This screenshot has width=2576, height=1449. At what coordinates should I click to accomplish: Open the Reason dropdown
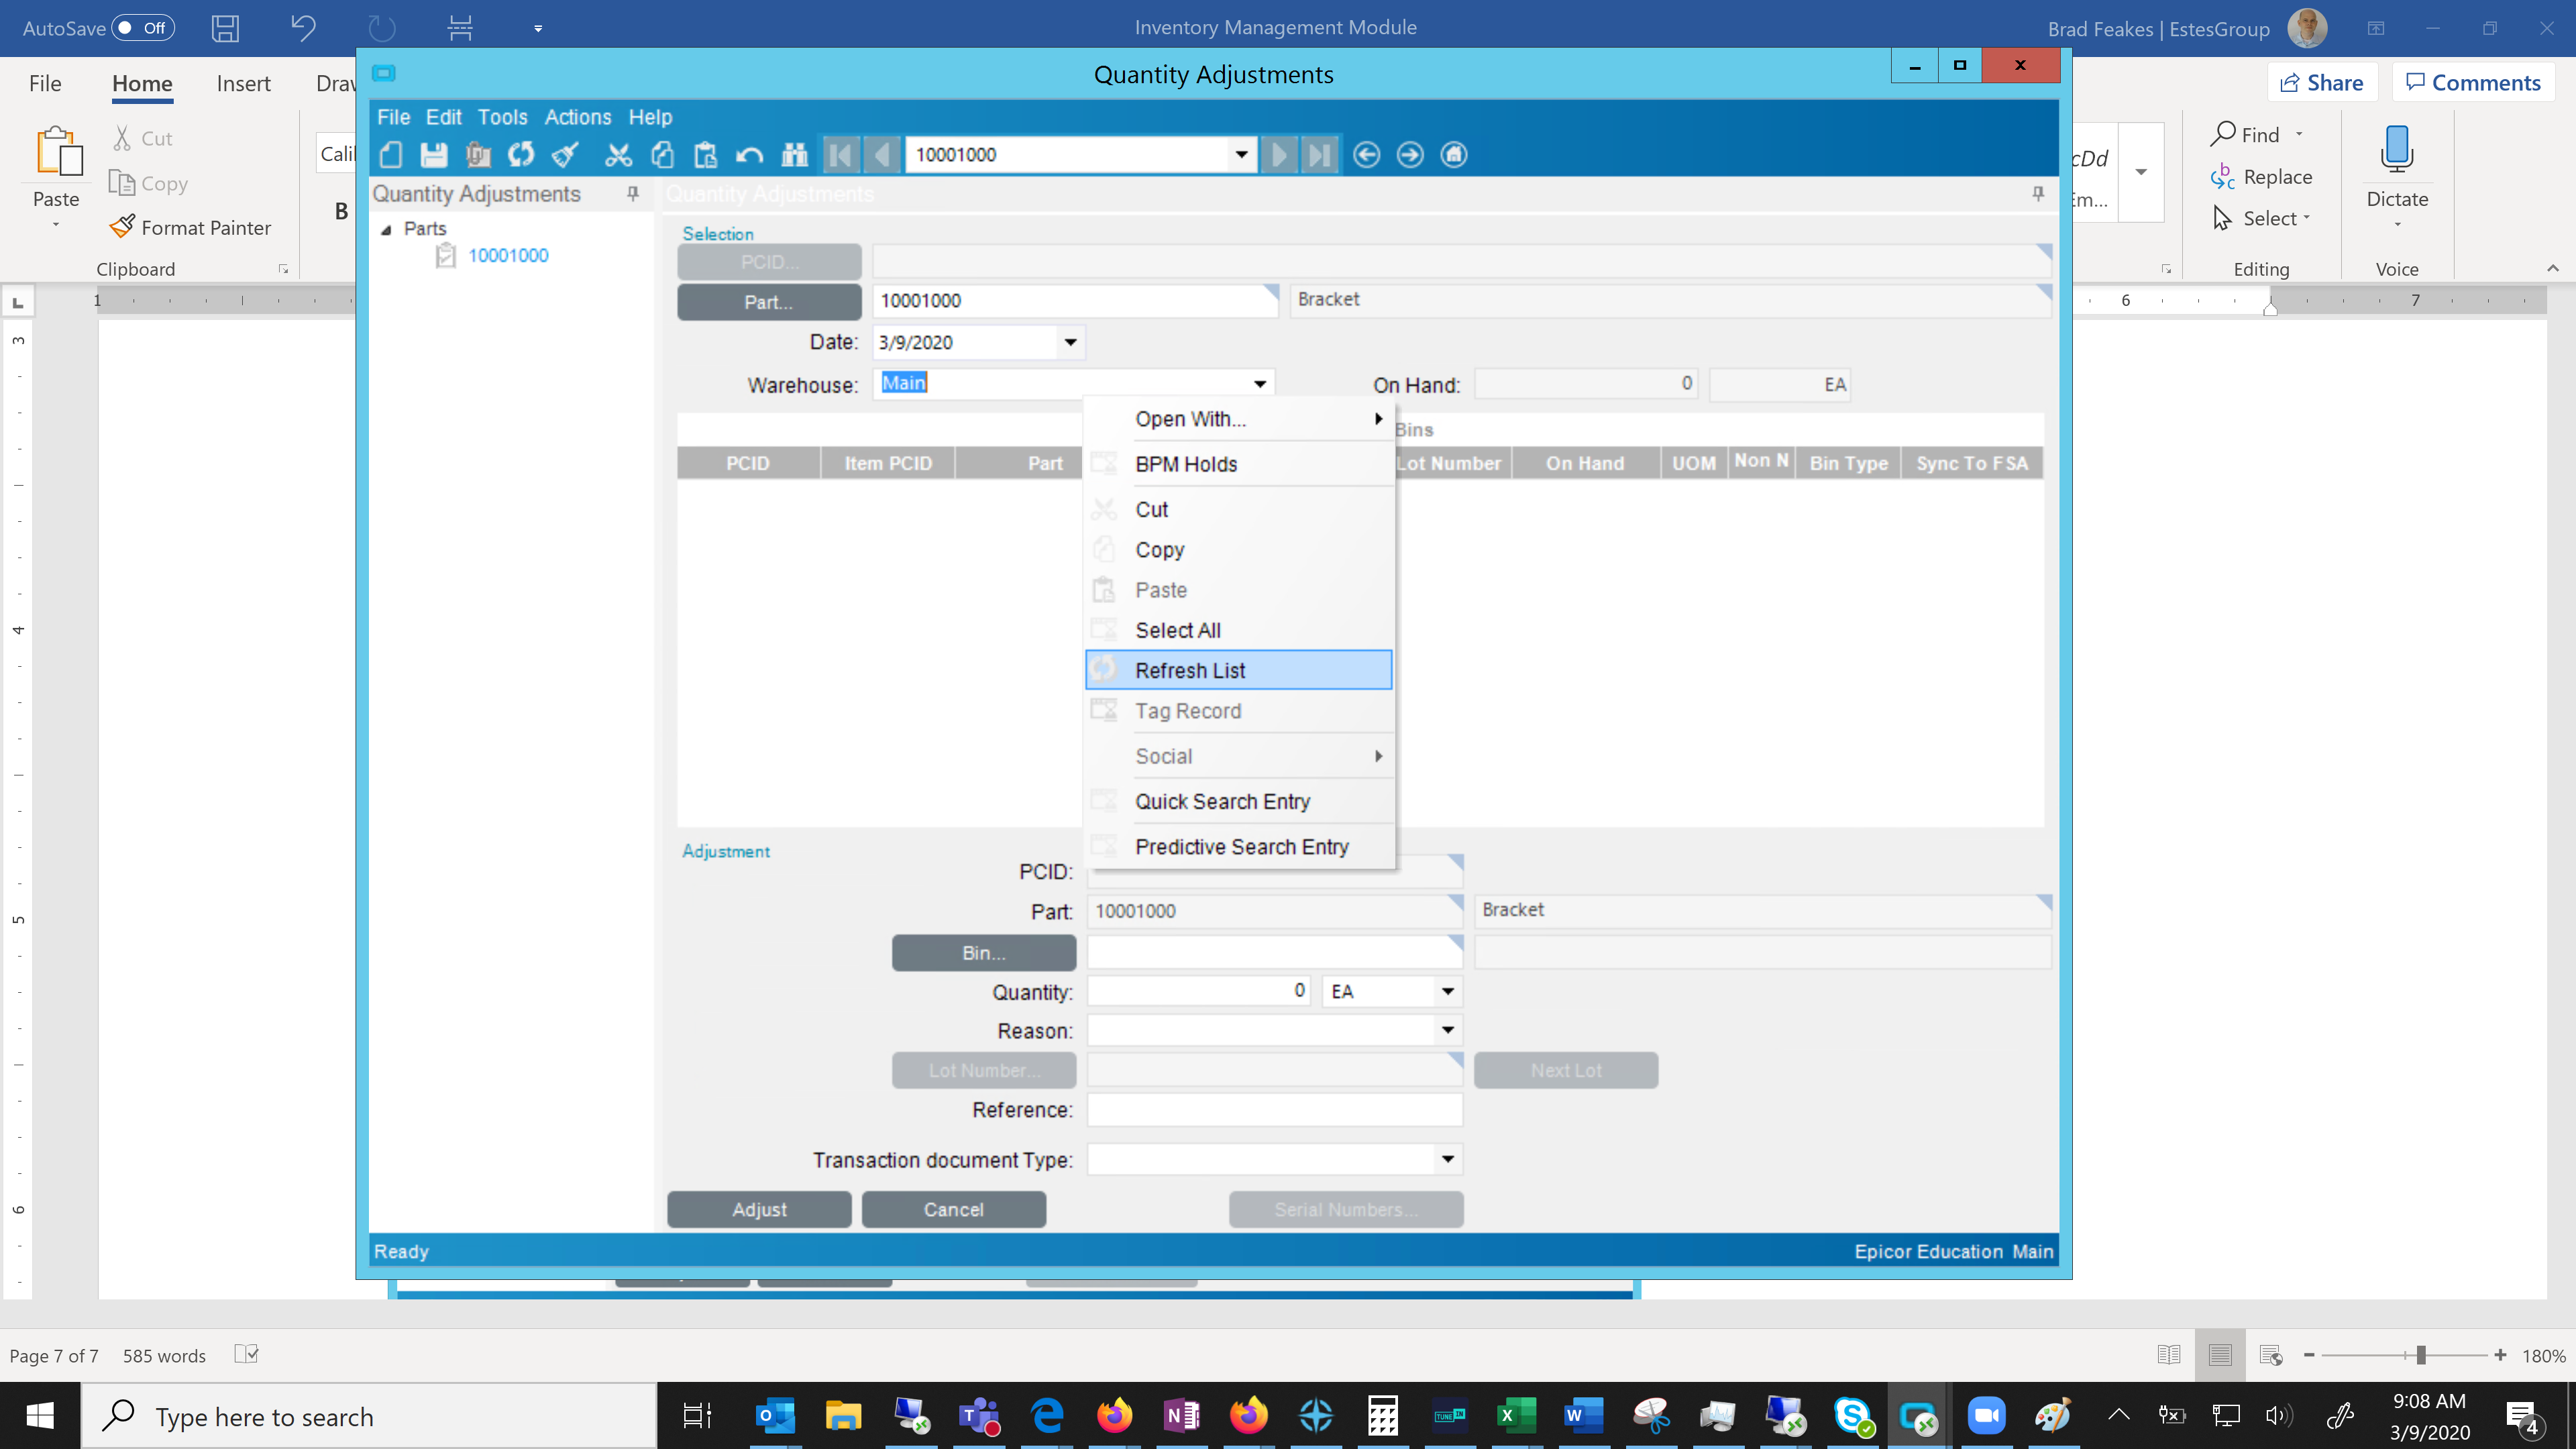pos(1447,1030)
